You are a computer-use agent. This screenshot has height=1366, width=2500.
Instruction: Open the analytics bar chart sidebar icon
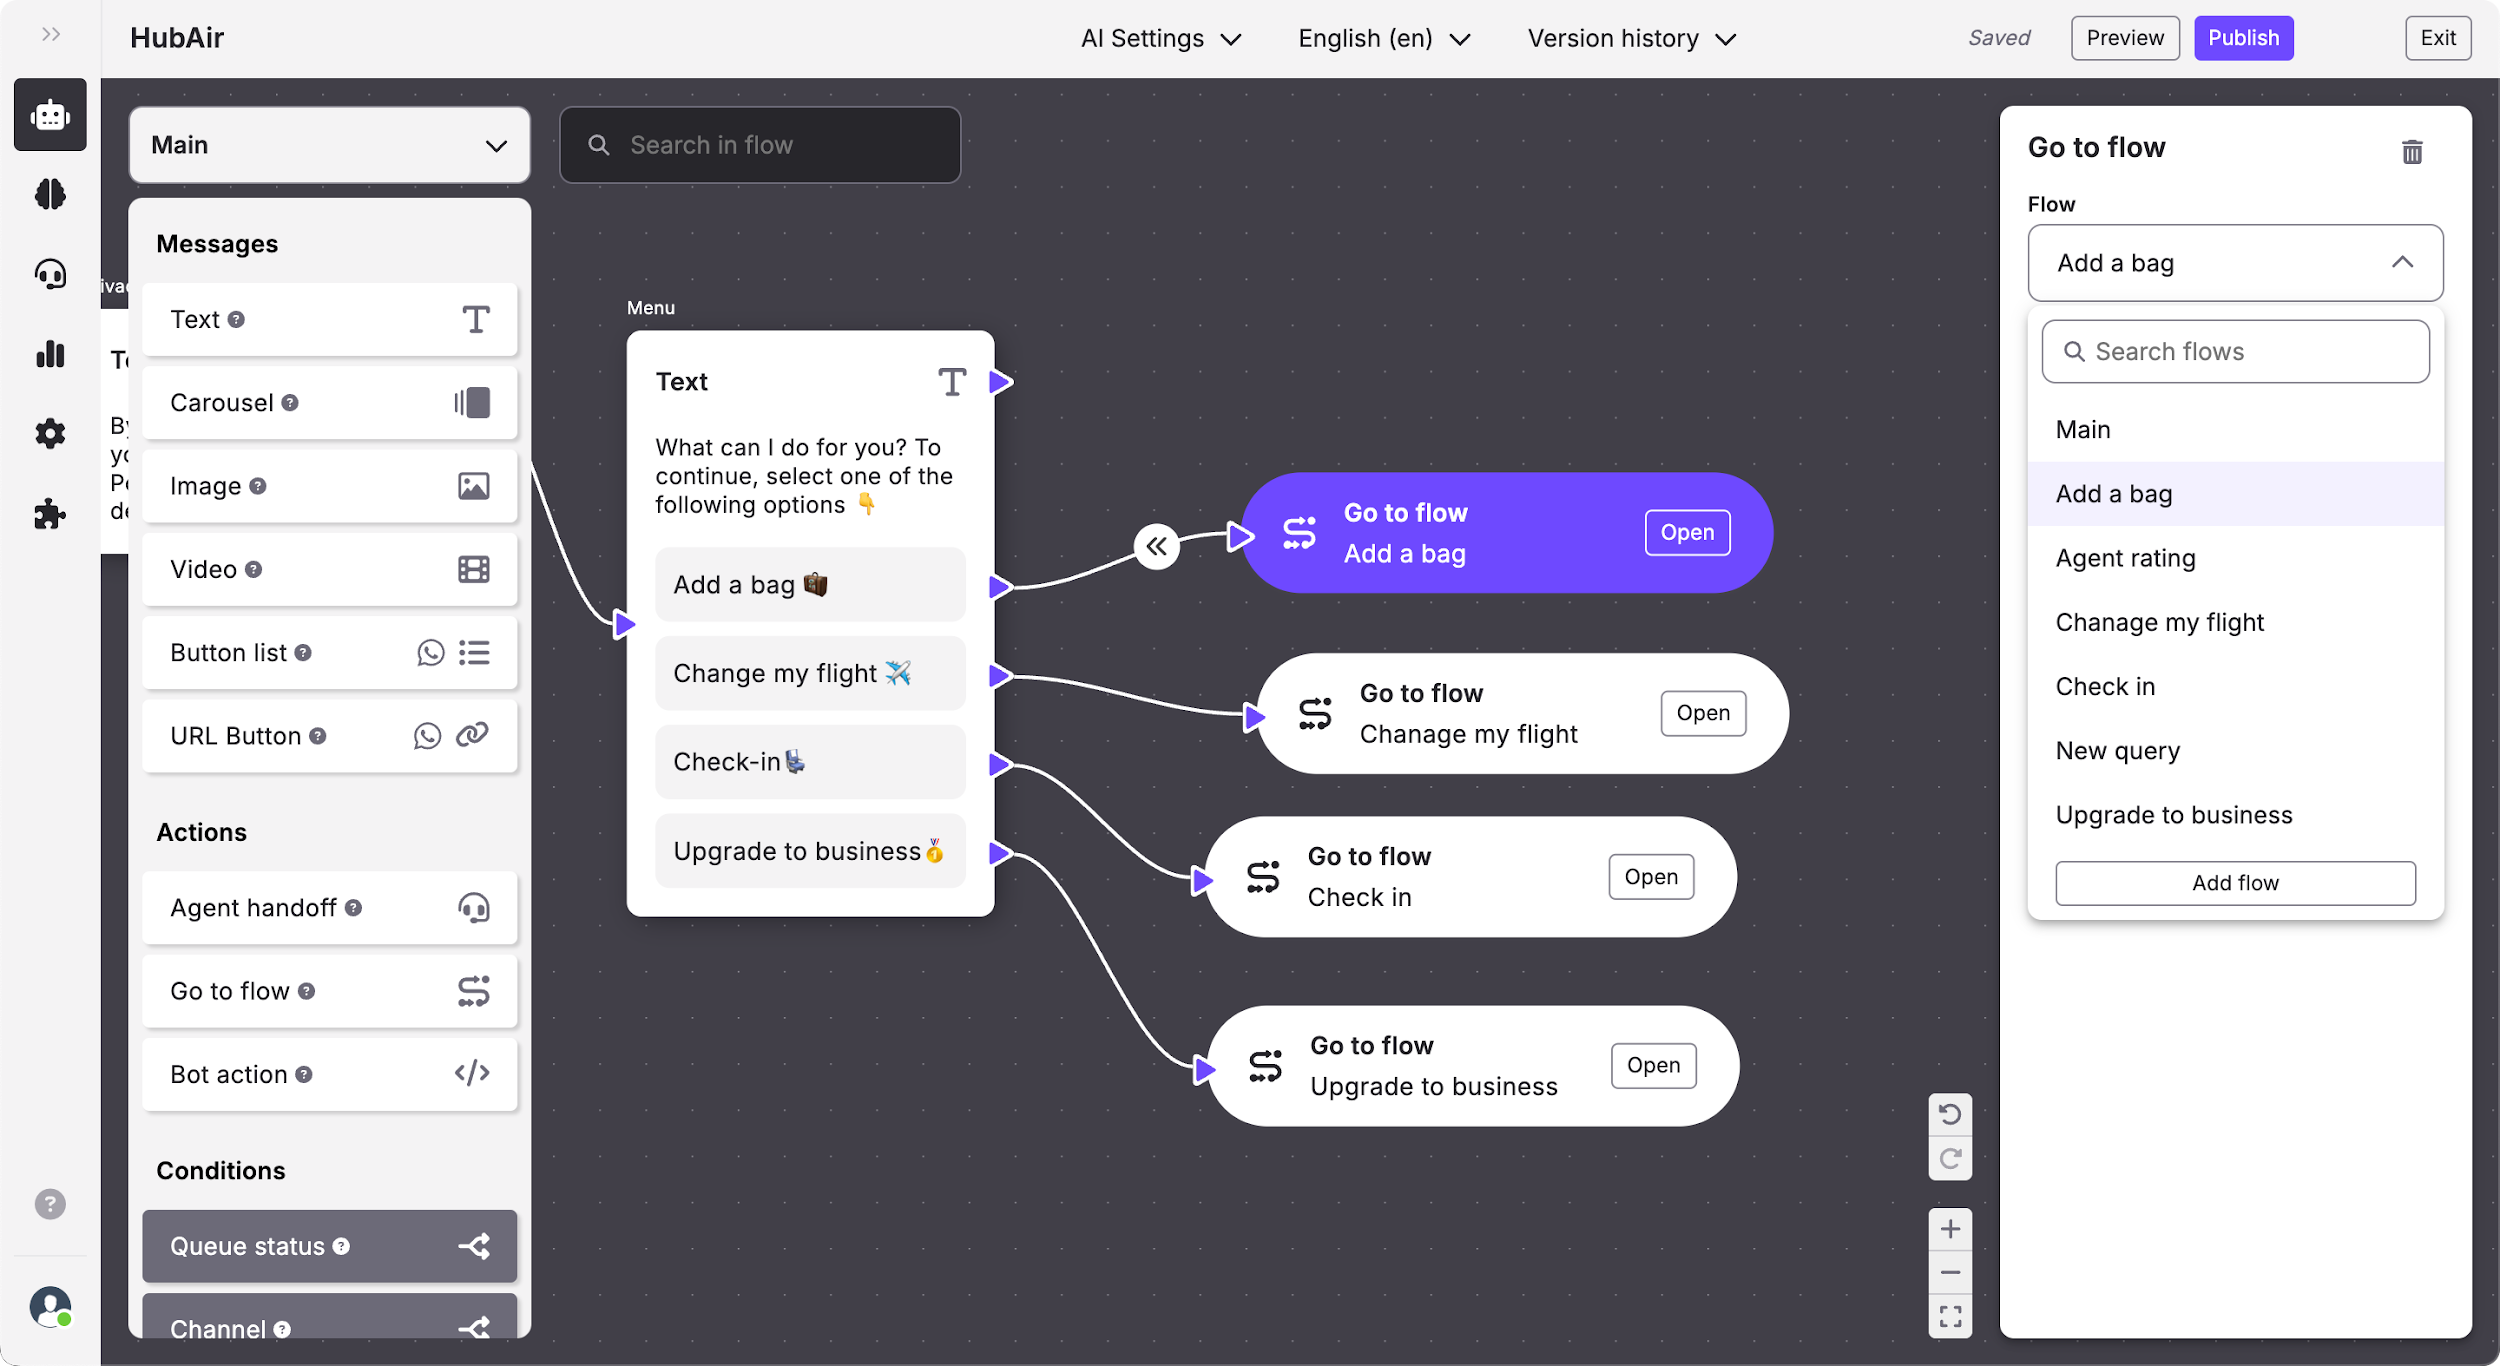coord(50,354)
